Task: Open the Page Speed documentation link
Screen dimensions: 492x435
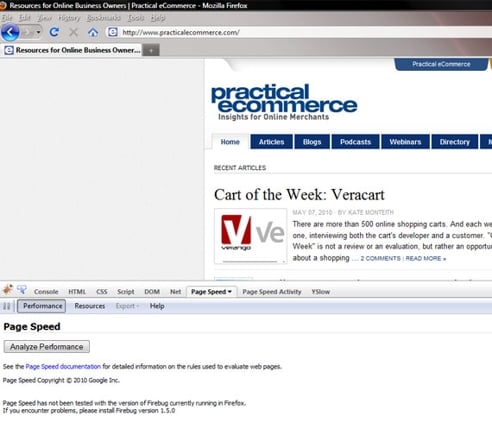Action: (63, 366)
